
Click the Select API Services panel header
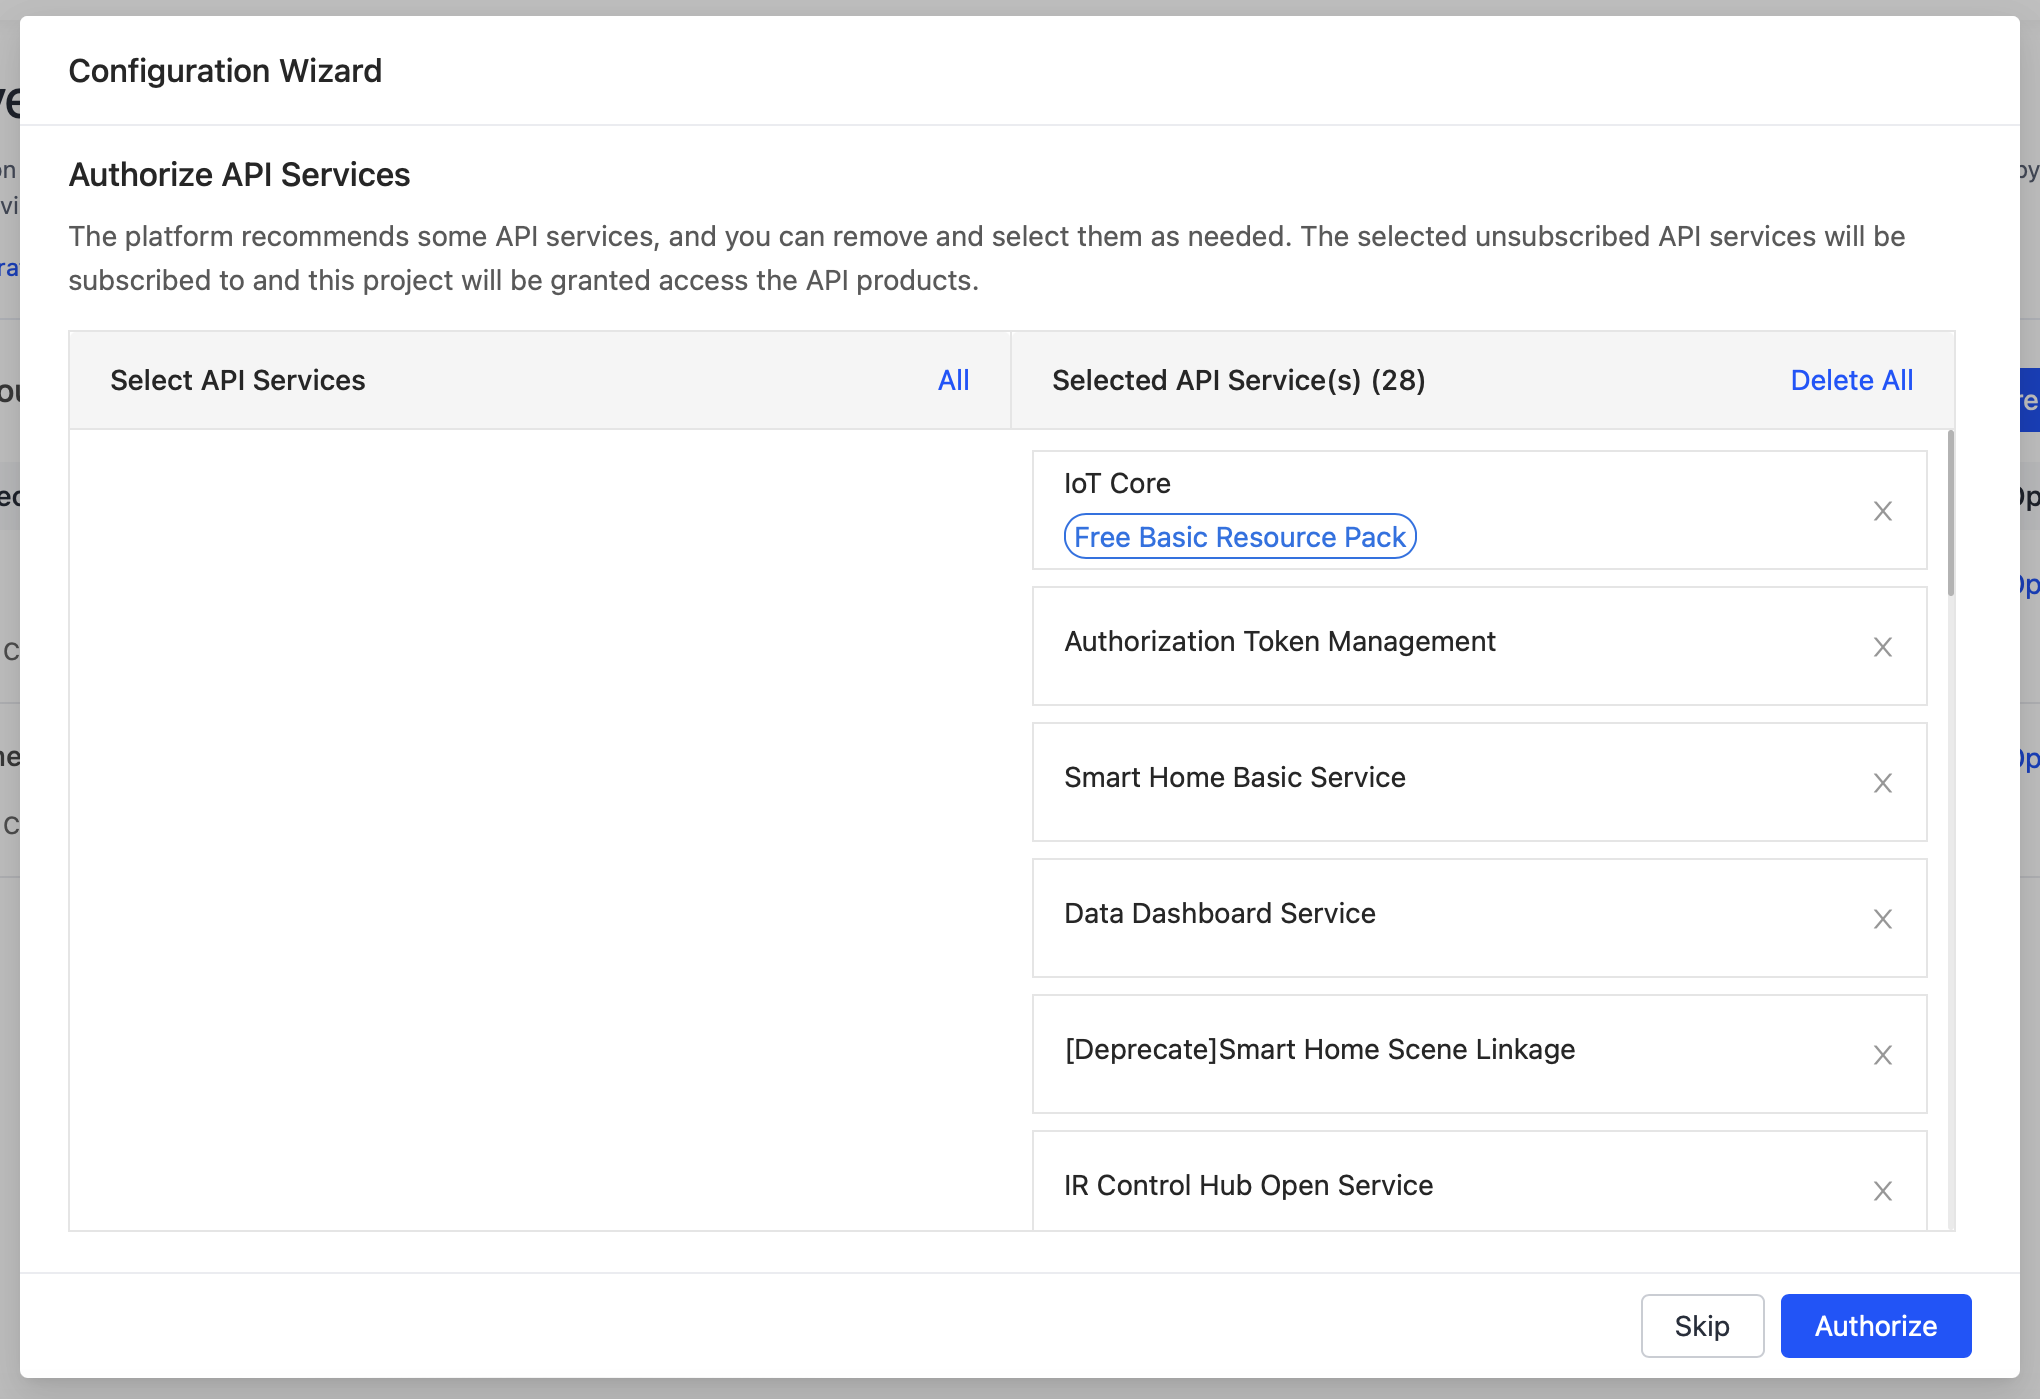click(237, 380)
